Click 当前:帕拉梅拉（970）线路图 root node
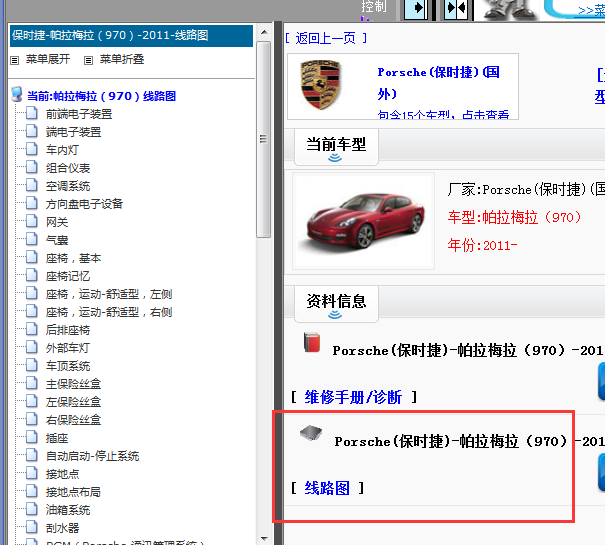Image resolution: width=605 pixels, height=545 pixels. (101, 96)
